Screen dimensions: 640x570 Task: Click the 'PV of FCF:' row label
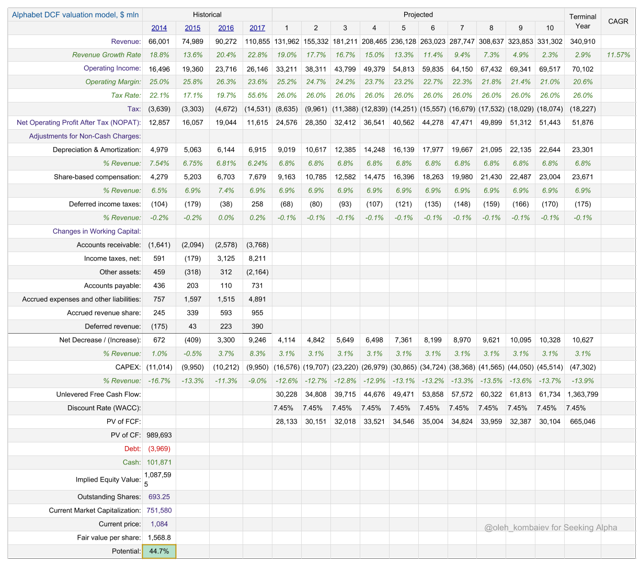(124, 421)
